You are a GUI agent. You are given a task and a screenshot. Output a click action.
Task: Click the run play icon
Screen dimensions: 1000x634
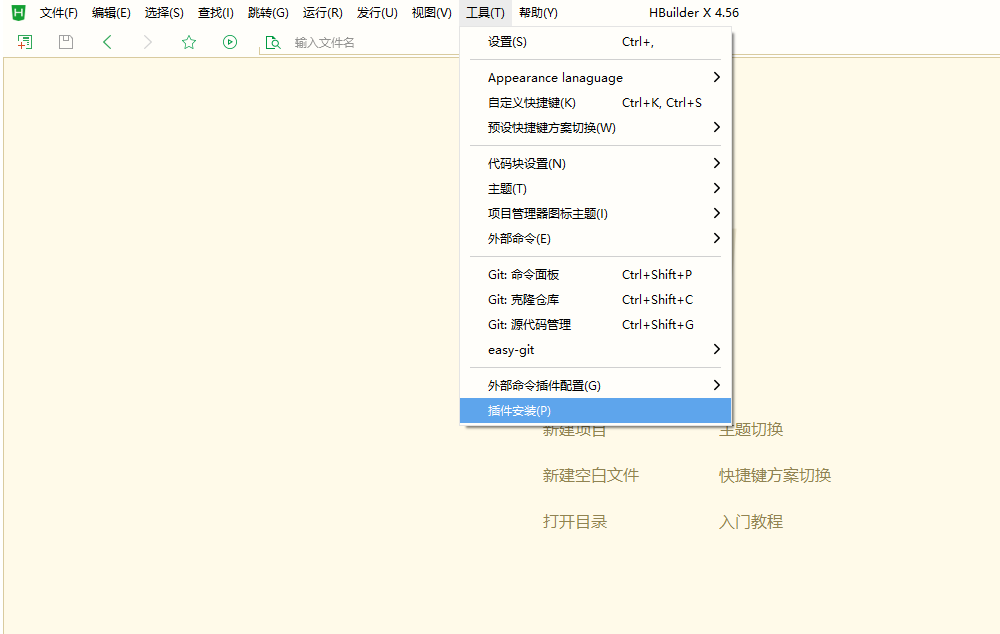pyautogui.click(x=230, y=42)
